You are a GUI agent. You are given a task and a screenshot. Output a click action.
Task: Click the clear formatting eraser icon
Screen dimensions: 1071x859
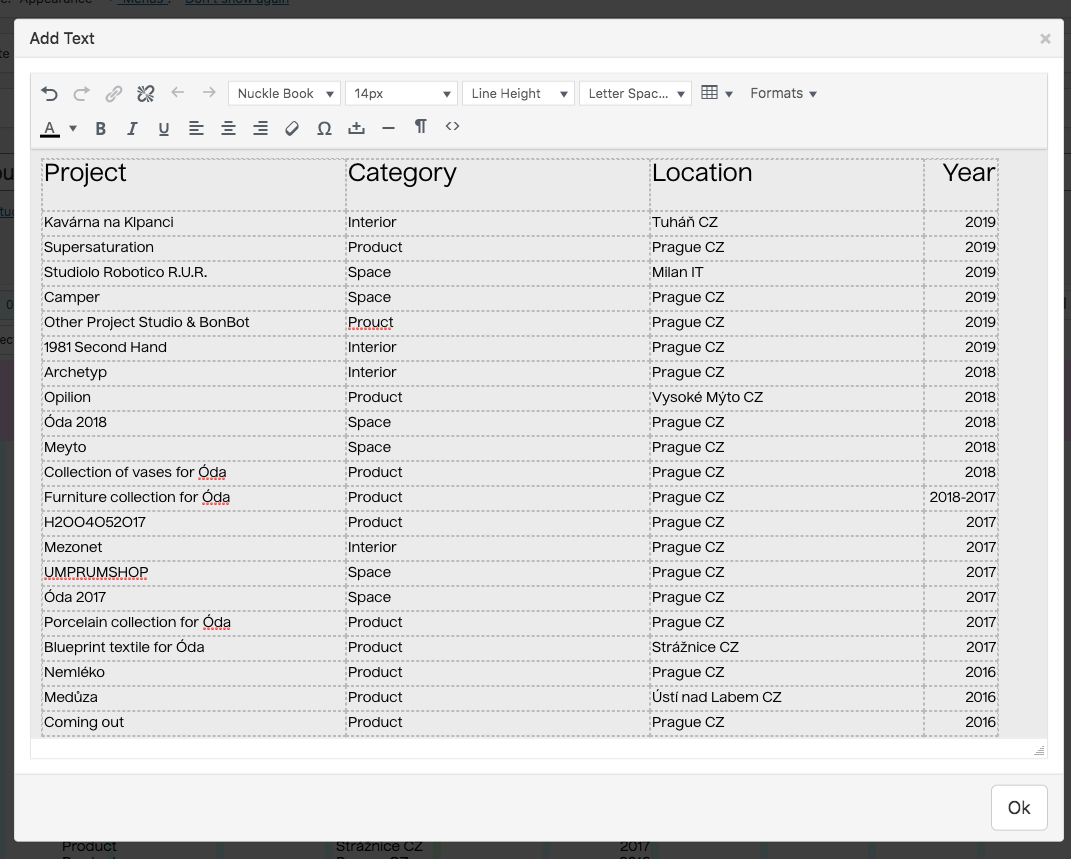pyautogui.click(x=292, y=128)
